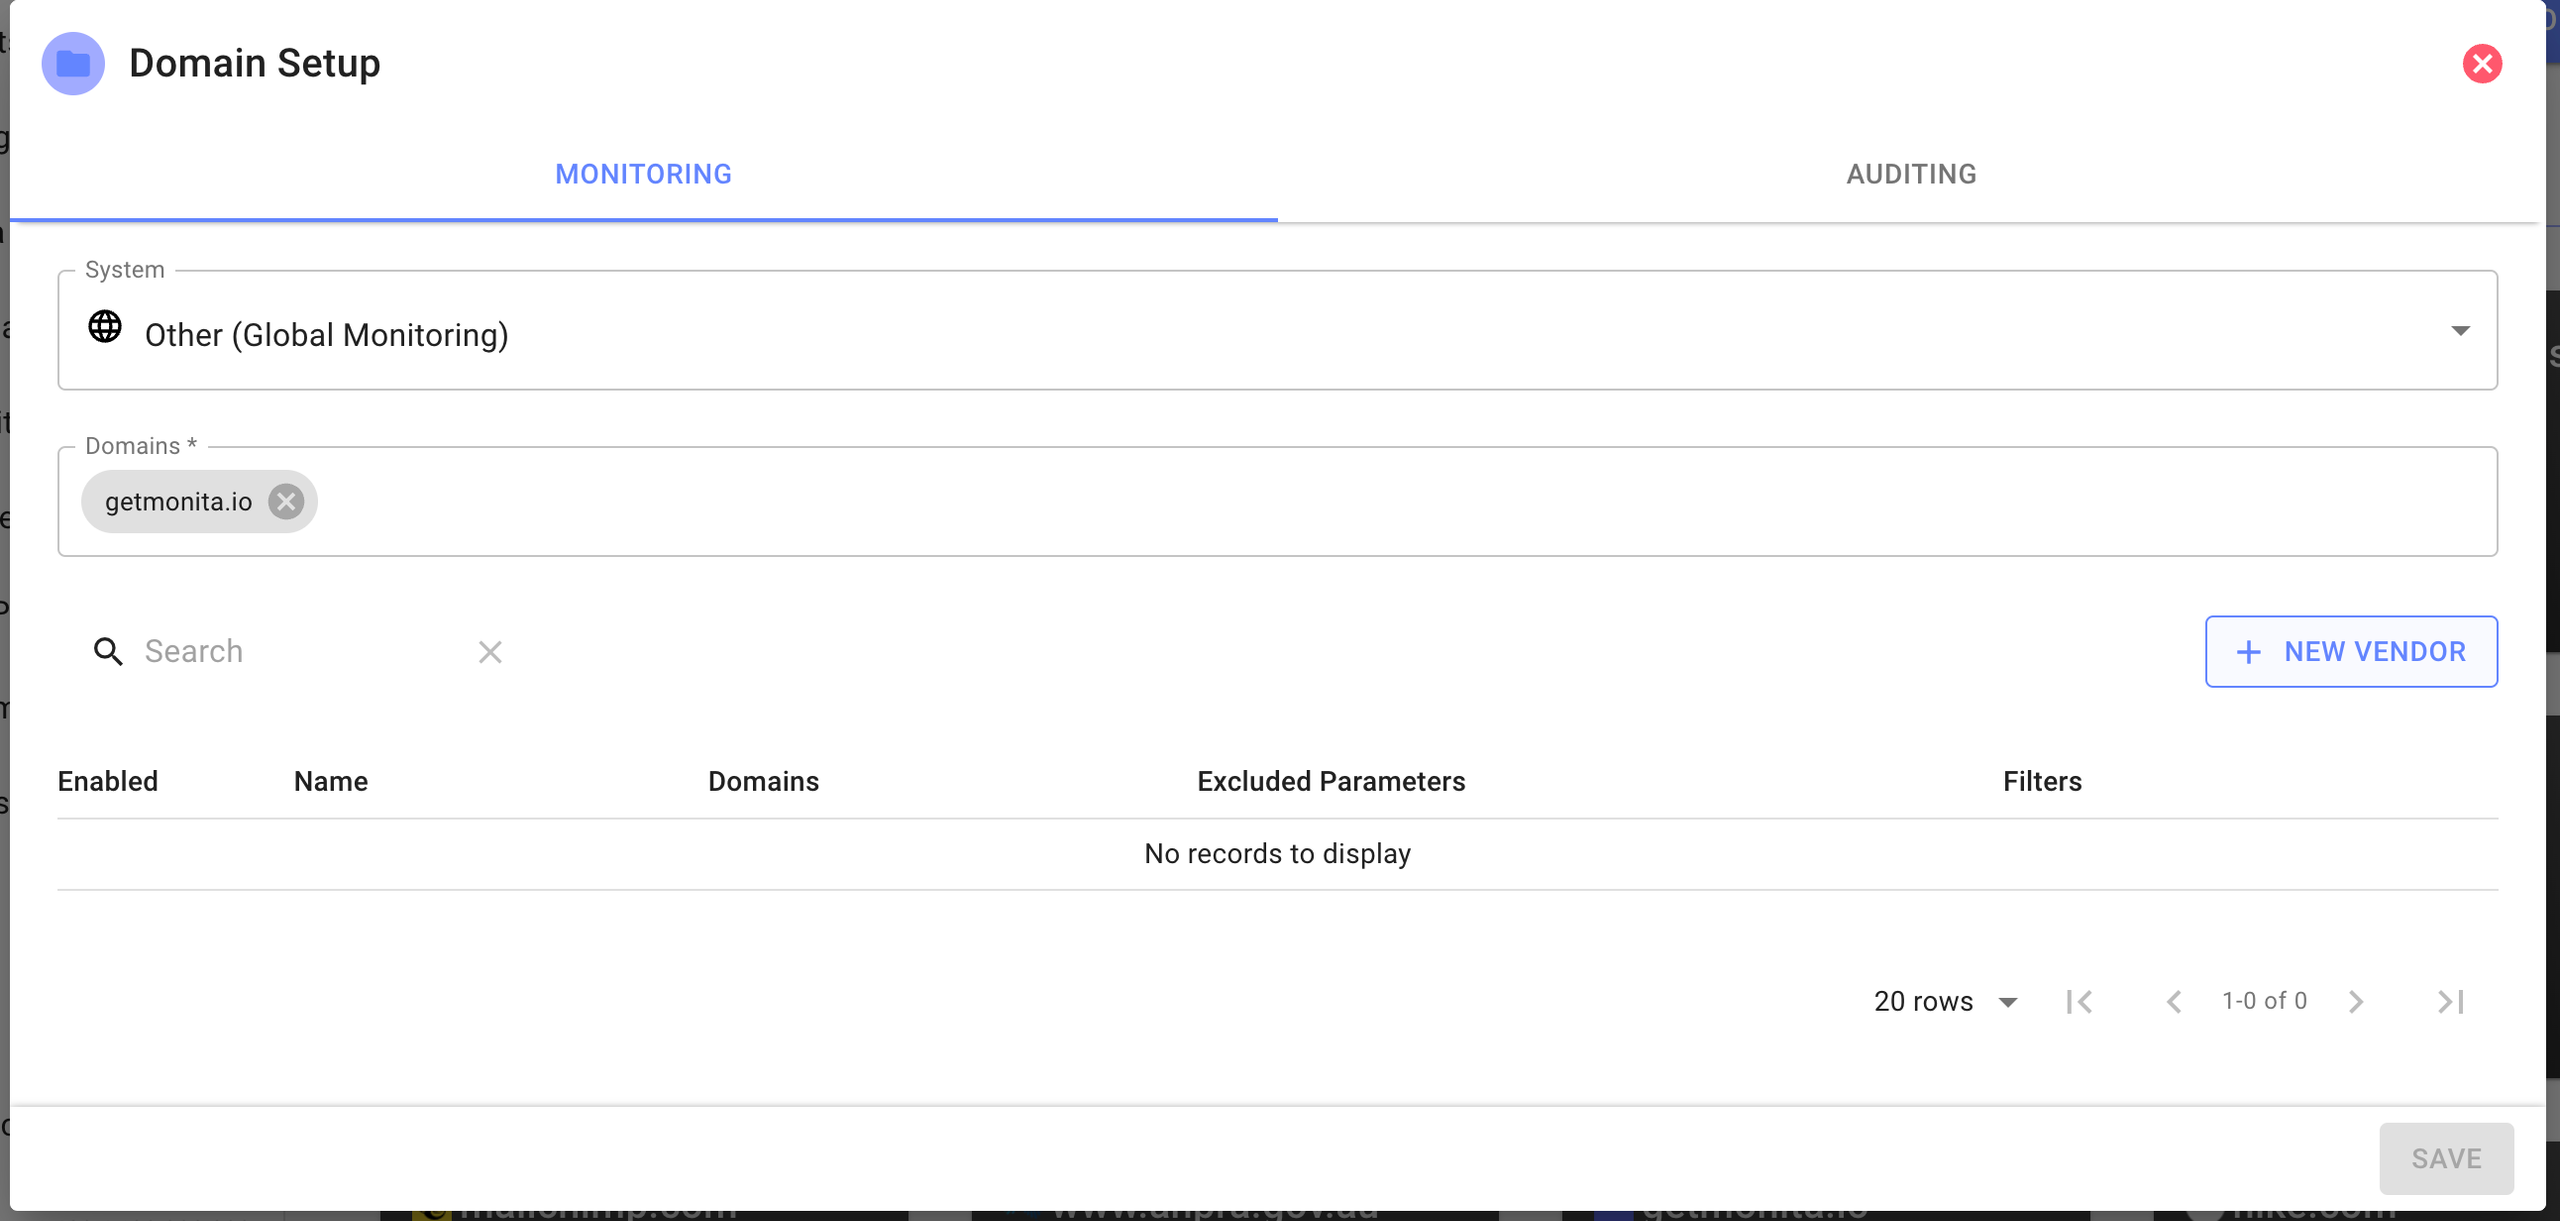2560x1221 pixels.
Task: Expand the Other (Global Monitoring) selector
Action: tap(1276, 334)
